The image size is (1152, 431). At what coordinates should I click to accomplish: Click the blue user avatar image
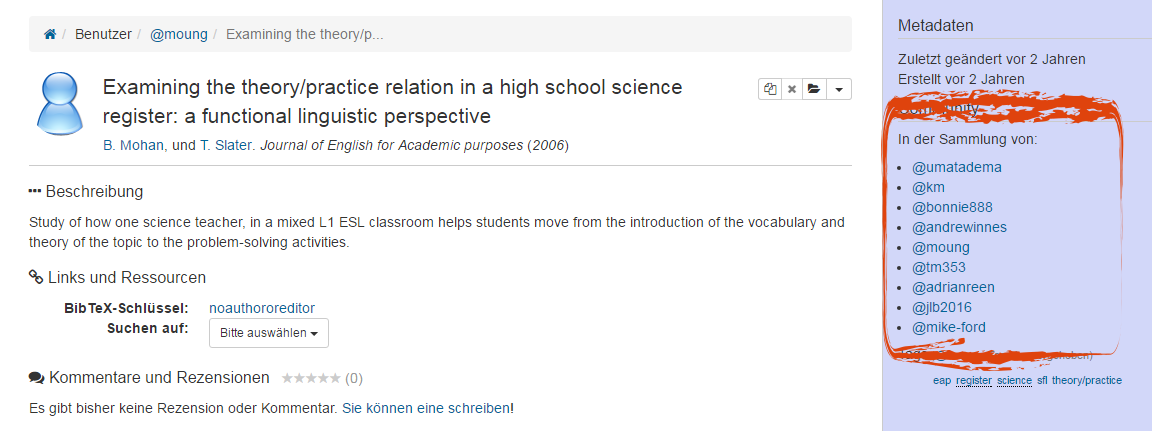tap(60, 104)
